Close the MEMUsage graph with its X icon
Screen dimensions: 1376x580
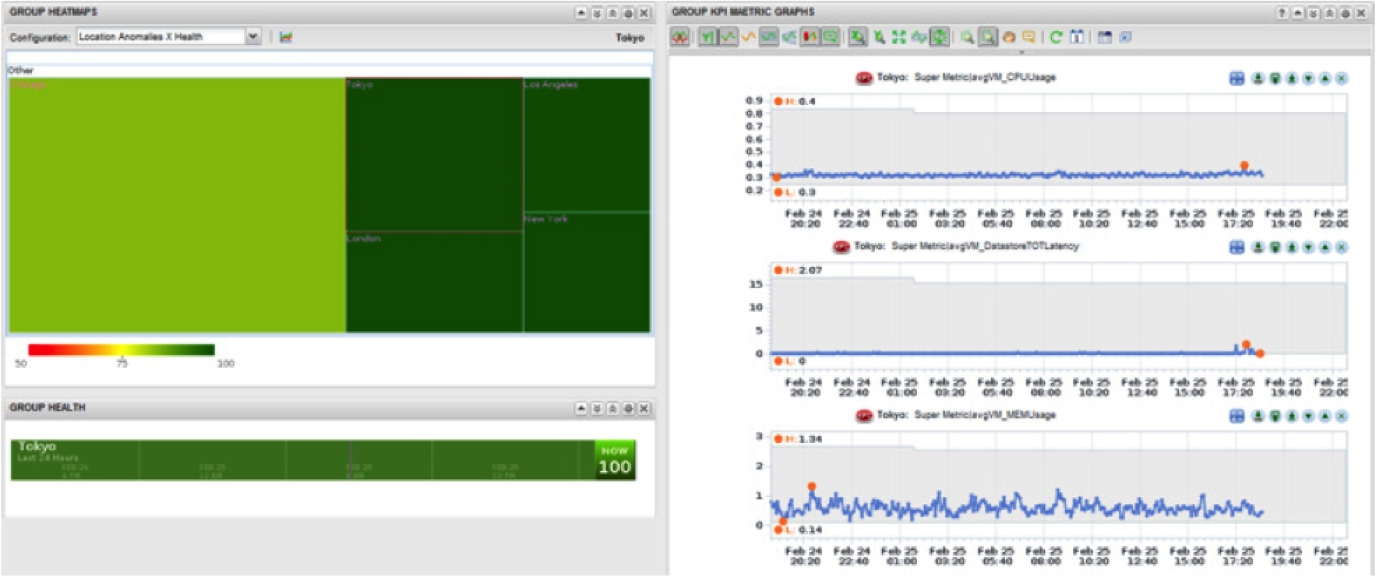coord(1341,415)
